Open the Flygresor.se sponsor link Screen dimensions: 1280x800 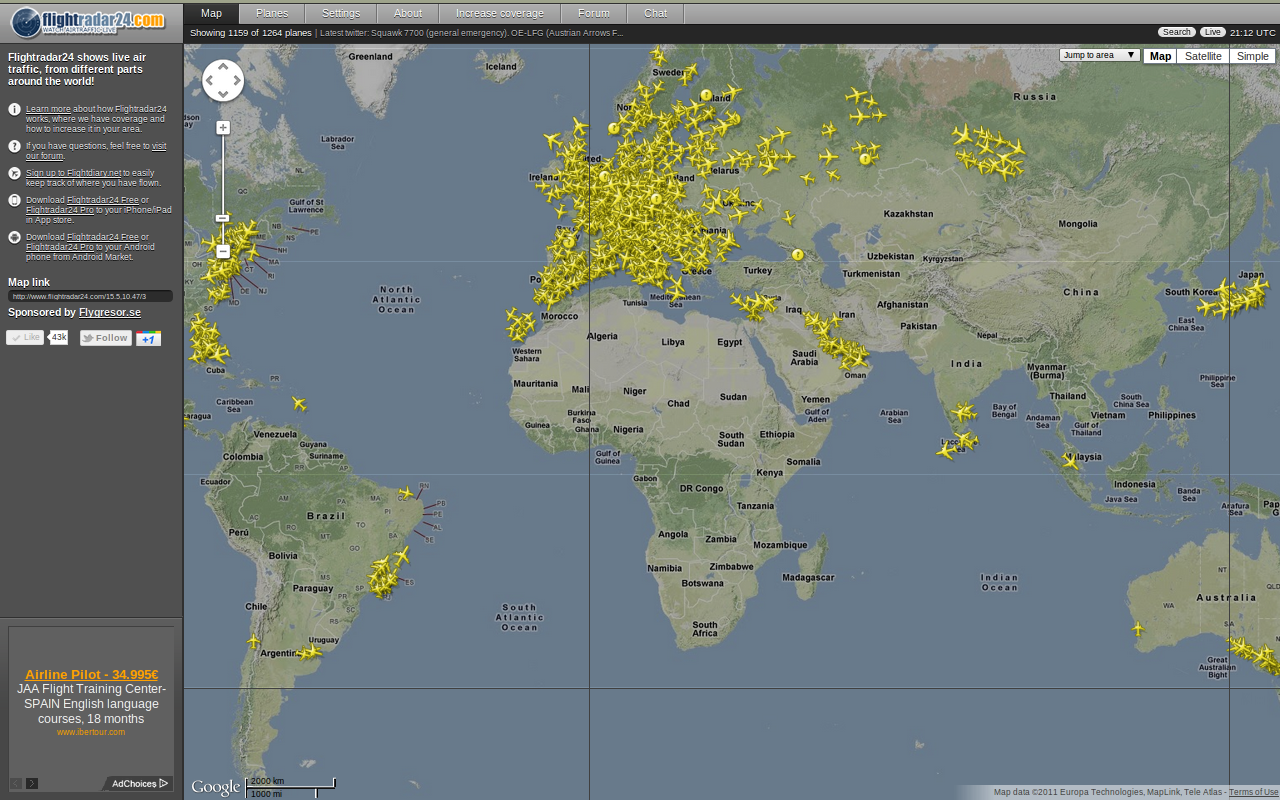coord(110,312)
